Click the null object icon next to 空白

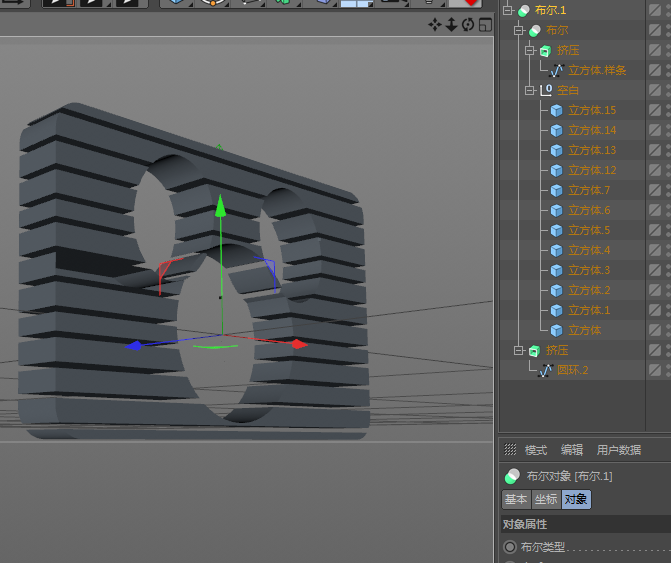tap(546, 90)
